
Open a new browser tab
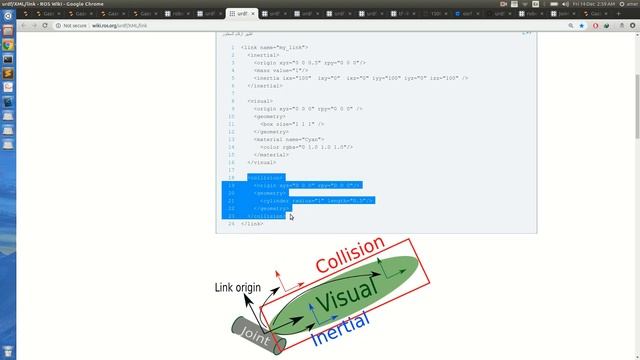pos(618,13)
